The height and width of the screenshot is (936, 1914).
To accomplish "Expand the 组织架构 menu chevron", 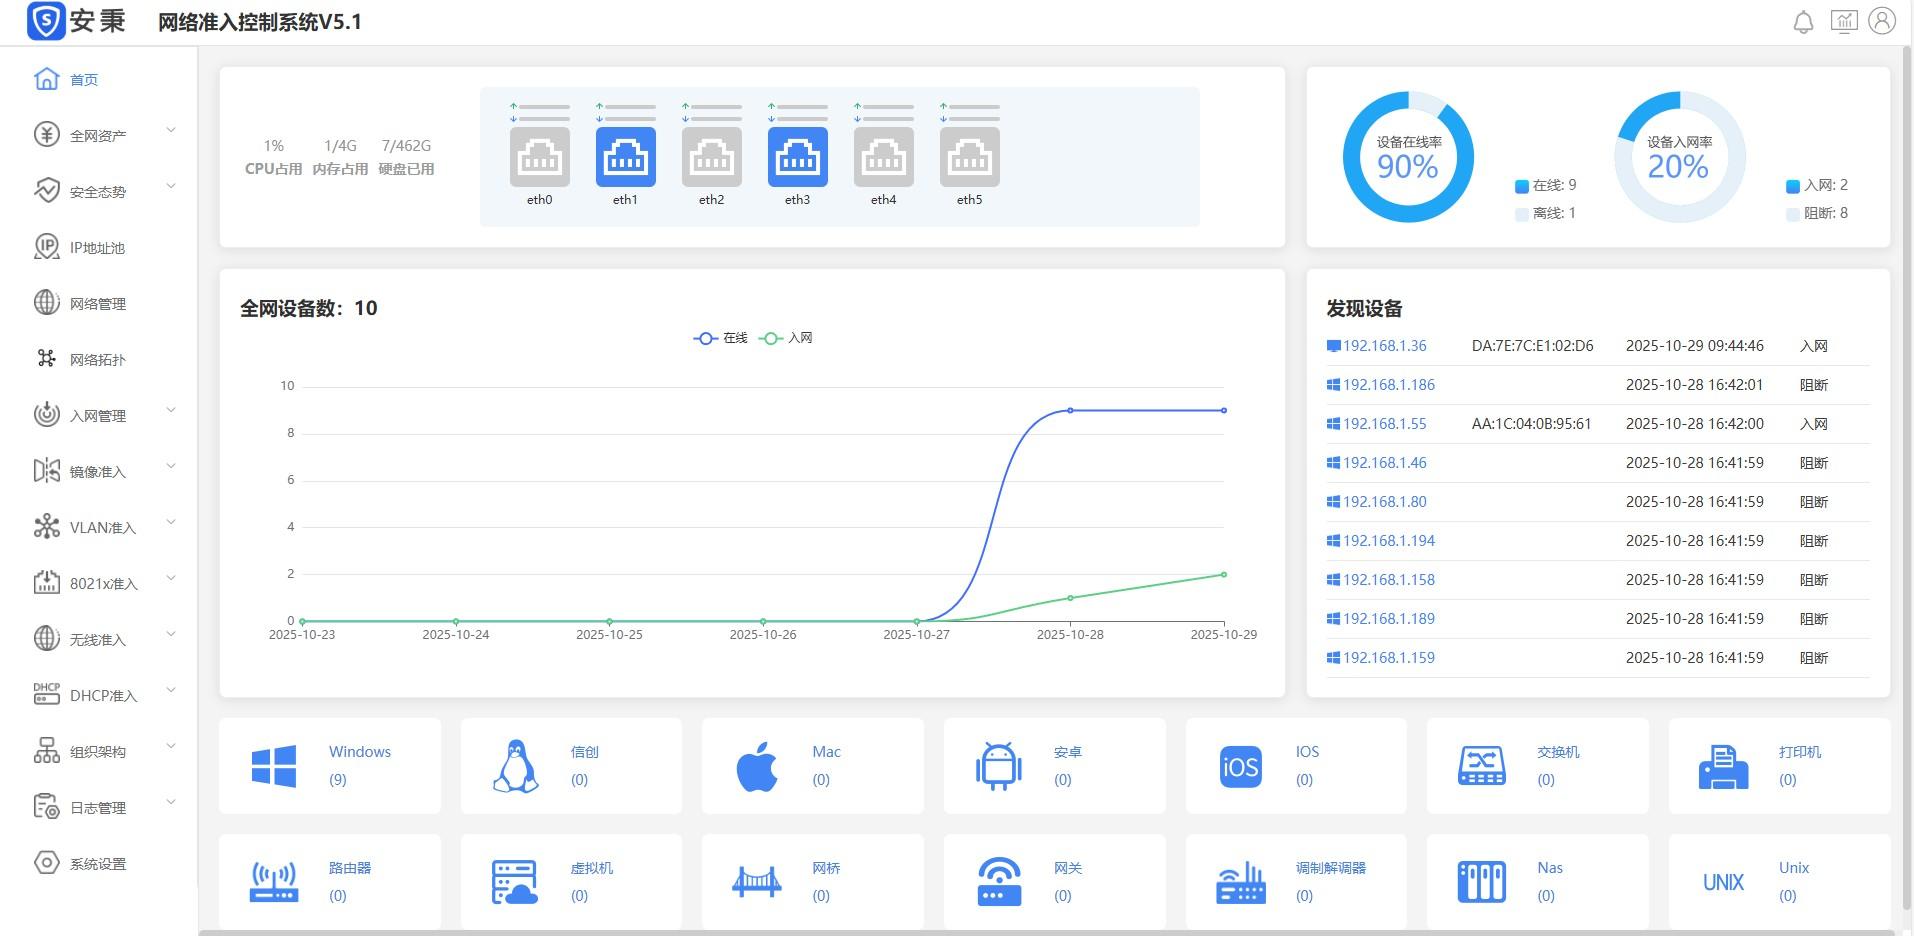I will point(171,746).
